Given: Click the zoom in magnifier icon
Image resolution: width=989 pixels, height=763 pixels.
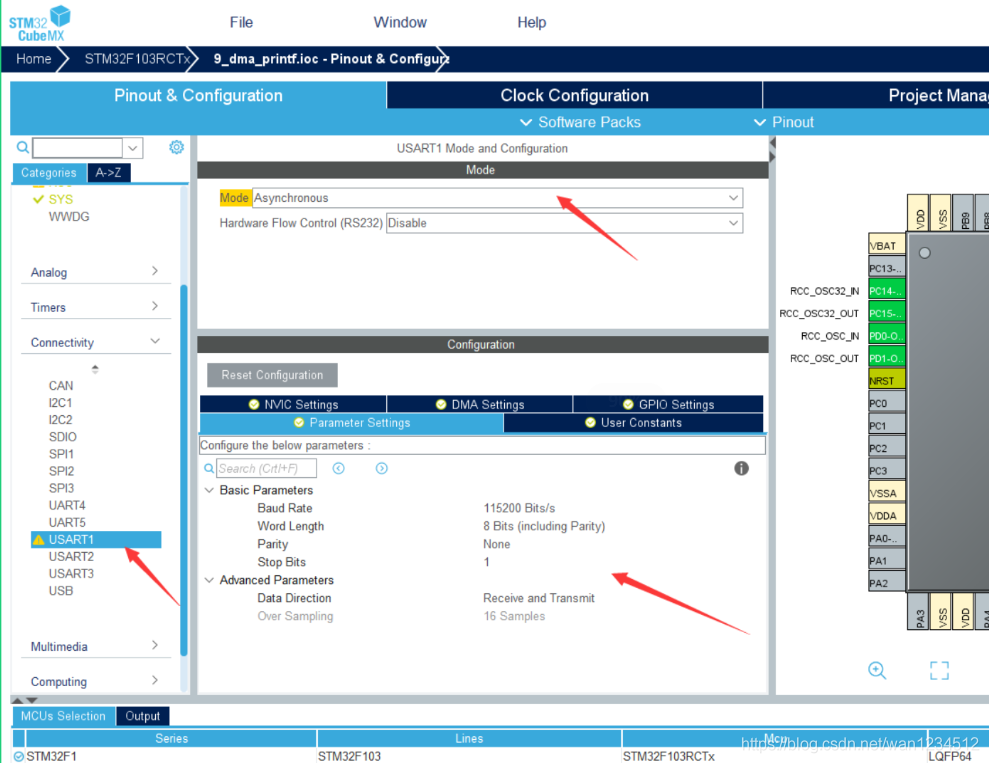Looking at the screenshot, I should [877, 670].
